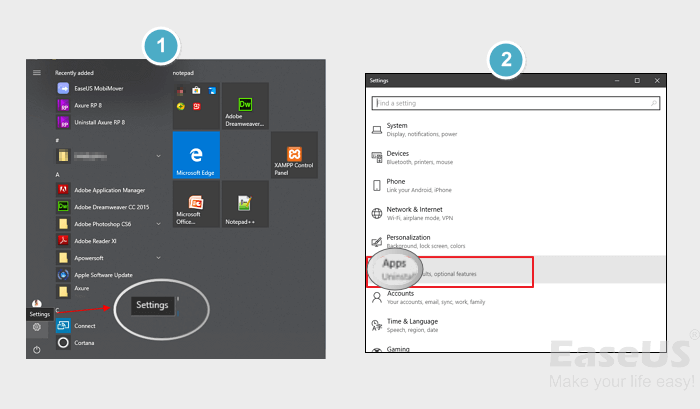Click the letter C section header
The height and width of the screenshot is (409, 700).
[x=57, y=310]
